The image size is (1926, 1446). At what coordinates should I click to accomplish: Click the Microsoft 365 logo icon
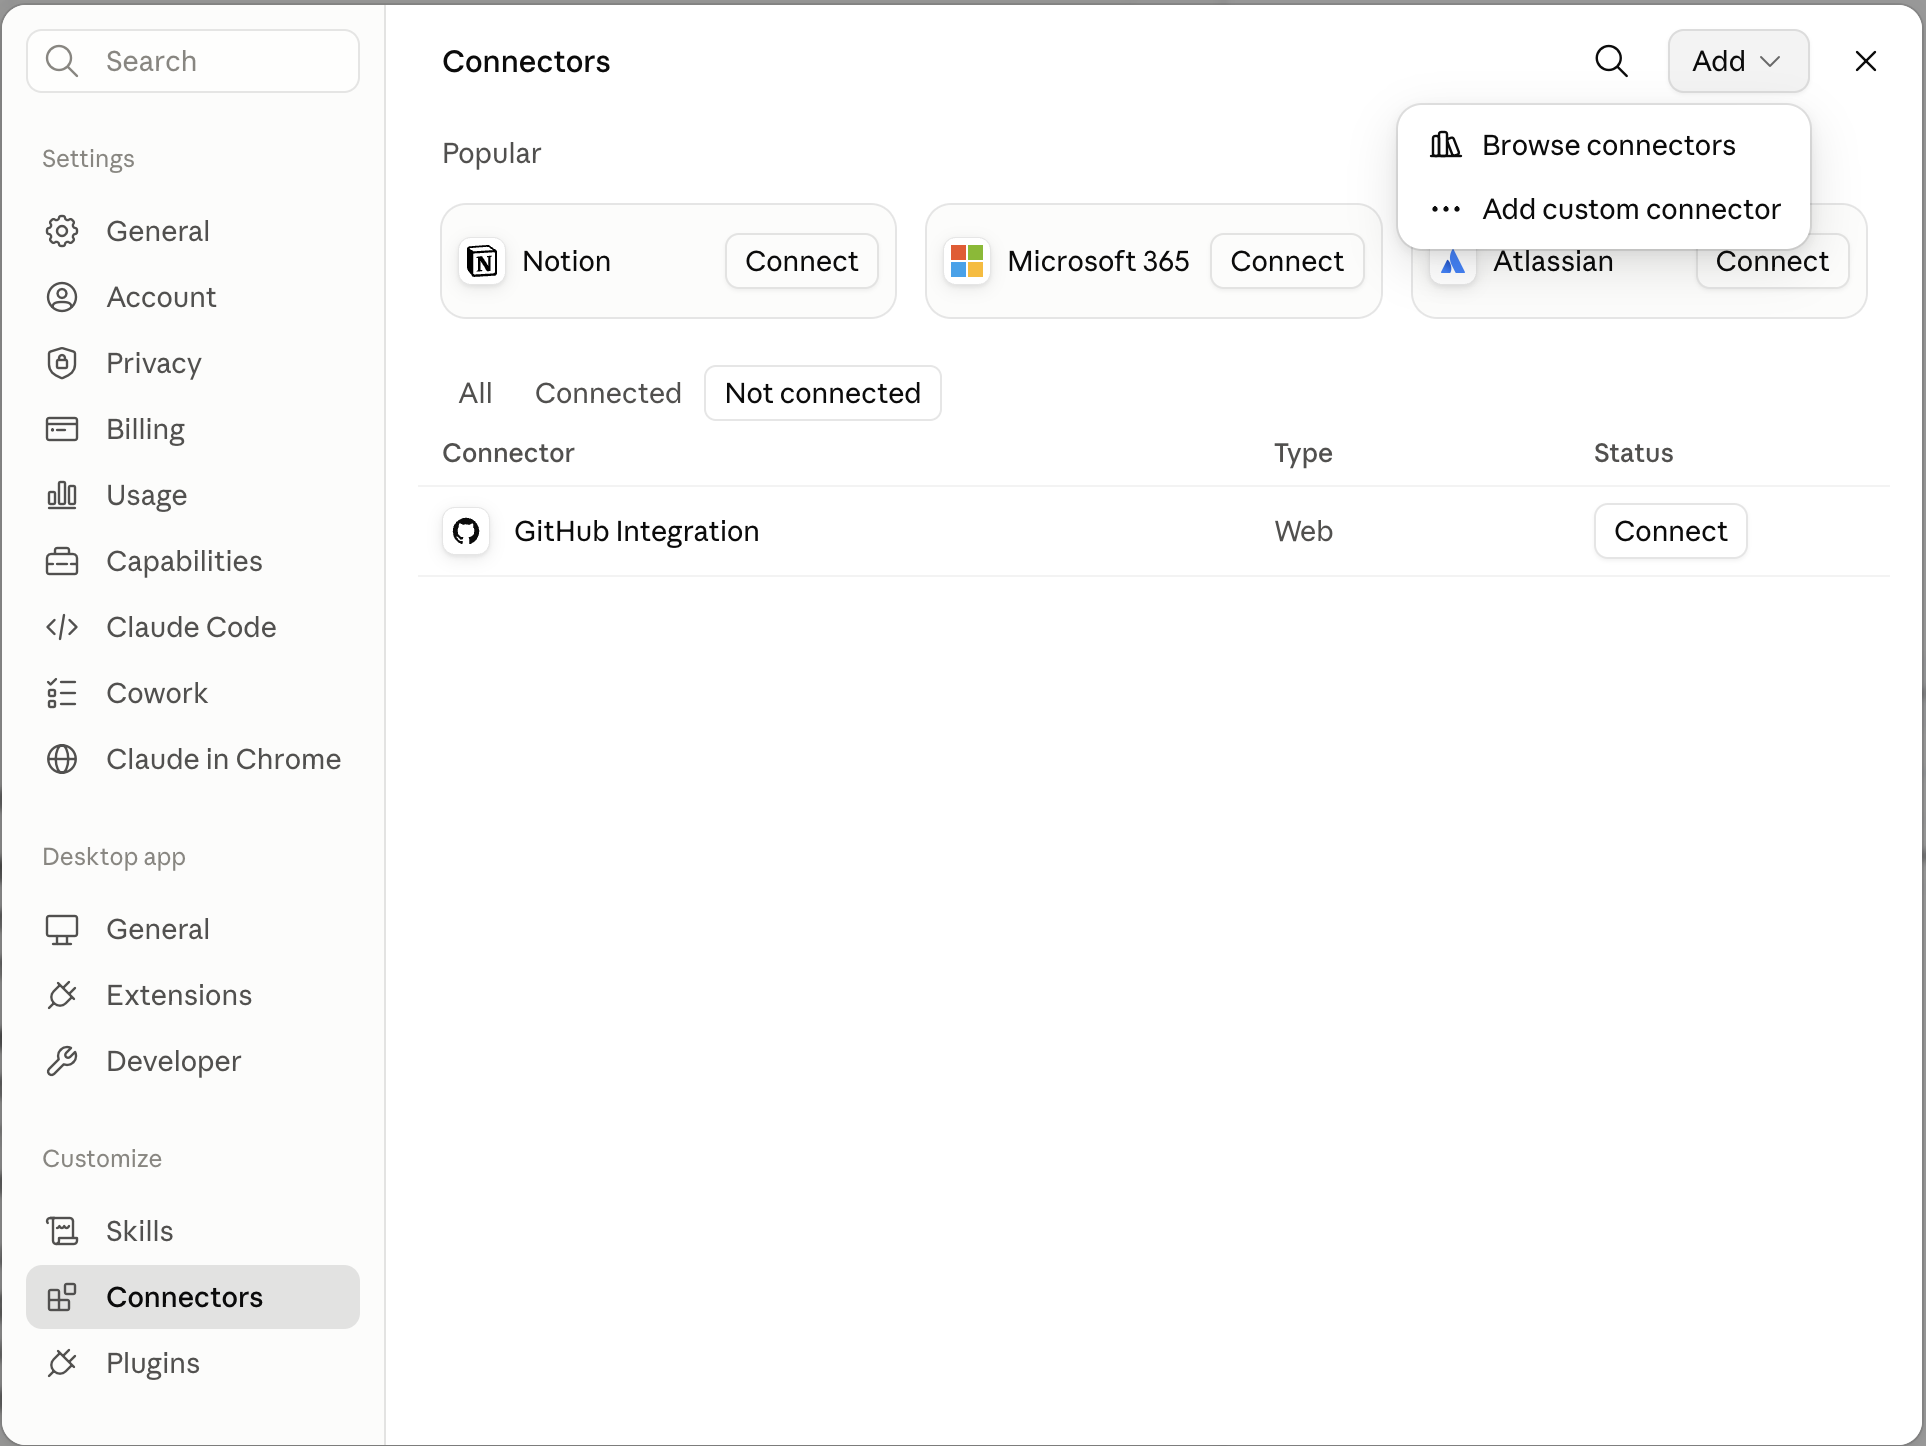[967, 262]
